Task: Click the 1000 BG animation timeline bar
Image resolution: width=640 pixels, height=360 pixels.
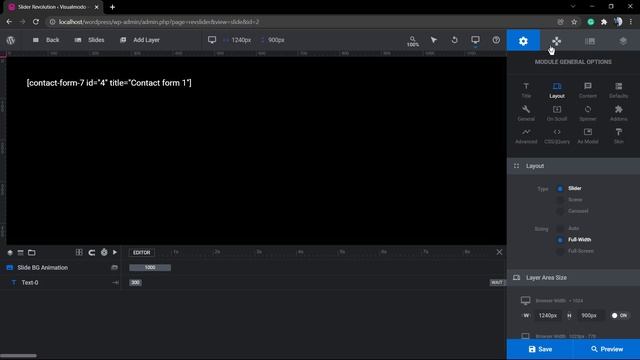Action: pos(150,268)
